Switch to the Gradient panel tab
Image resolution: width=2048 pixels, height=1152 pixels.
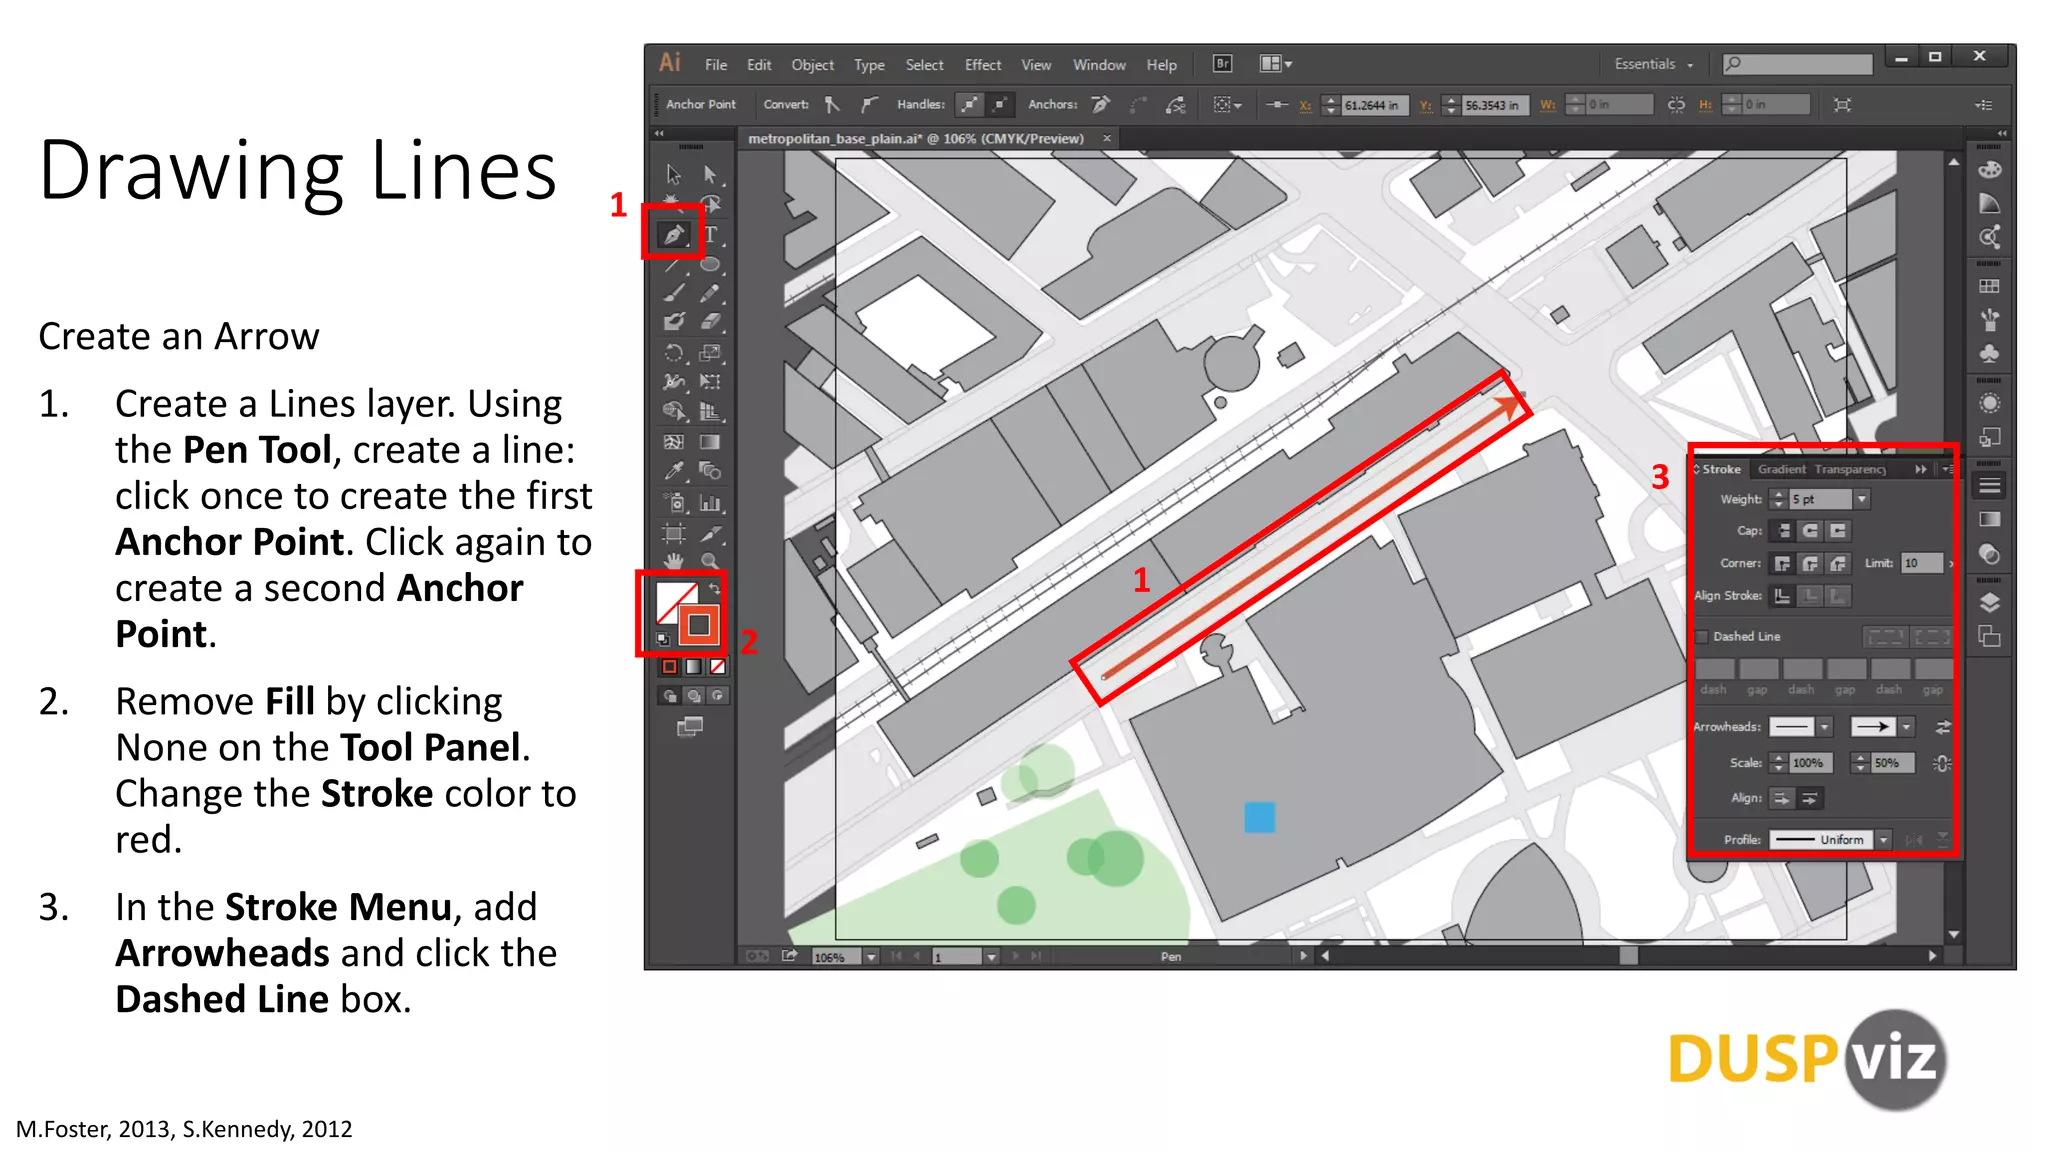pyautogui.click(x=1782, y=469)
